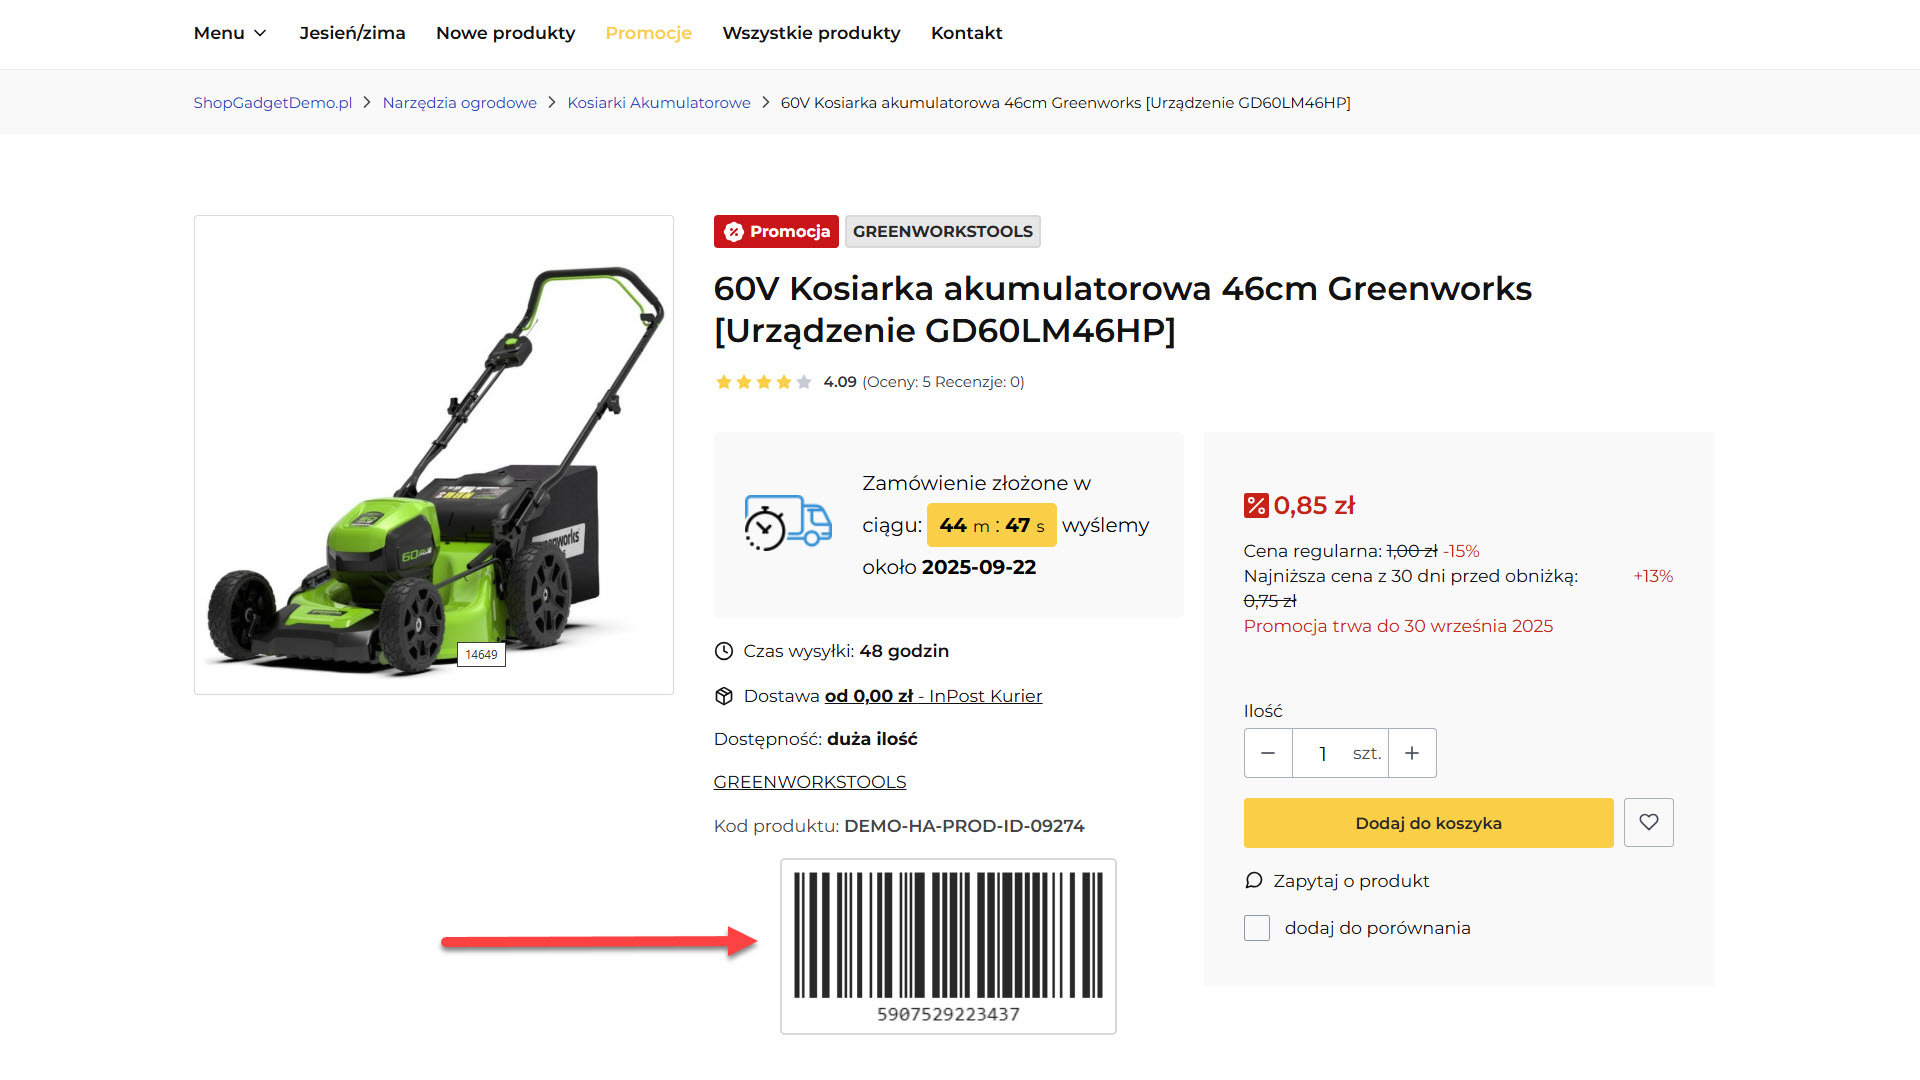This screenshot has height=1080, width=1920.
Task: Increase quantity with the plus button
Action: click(1412, 753)
